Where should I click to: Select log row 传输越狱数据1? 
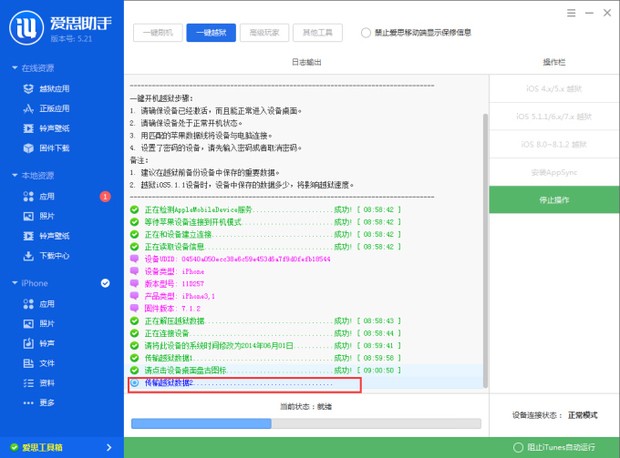coord(265,358)
